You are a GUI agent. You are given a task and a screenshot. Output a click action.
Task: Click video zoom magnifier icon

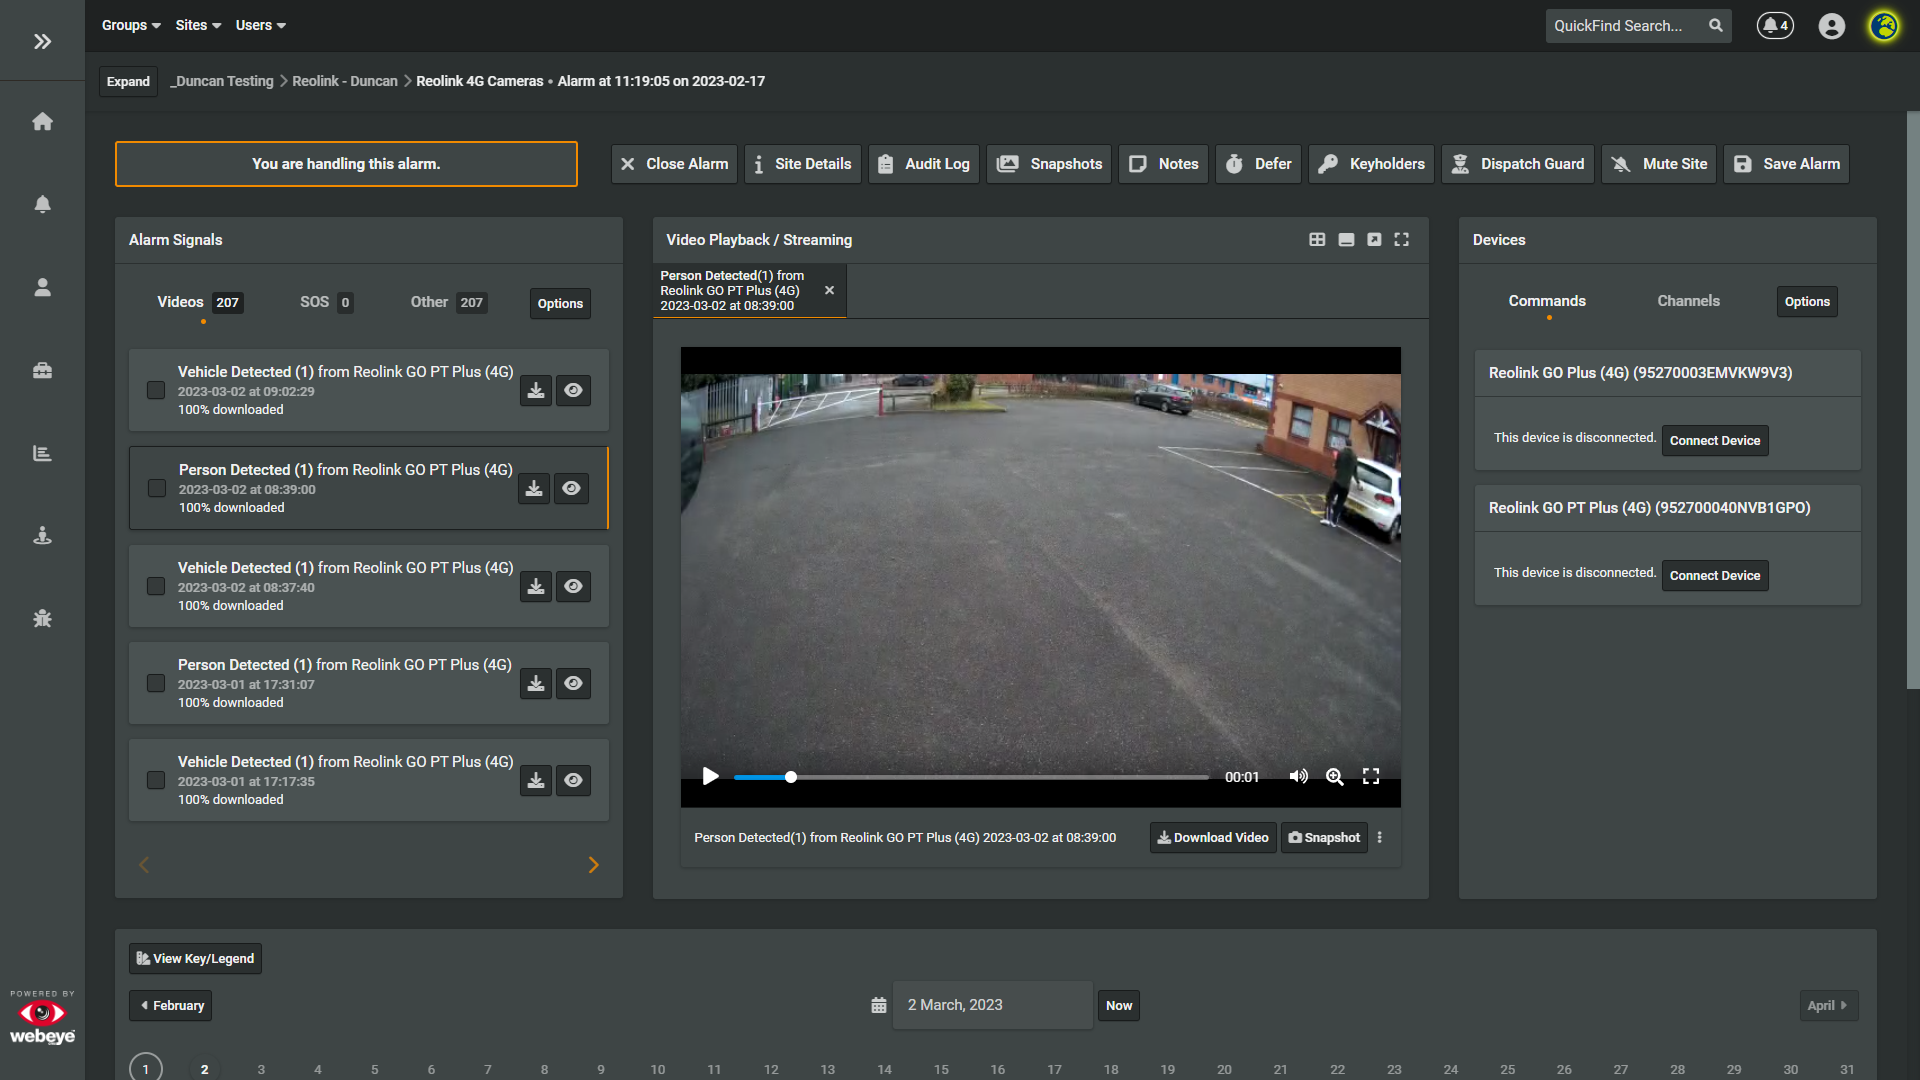[1334, 777]
